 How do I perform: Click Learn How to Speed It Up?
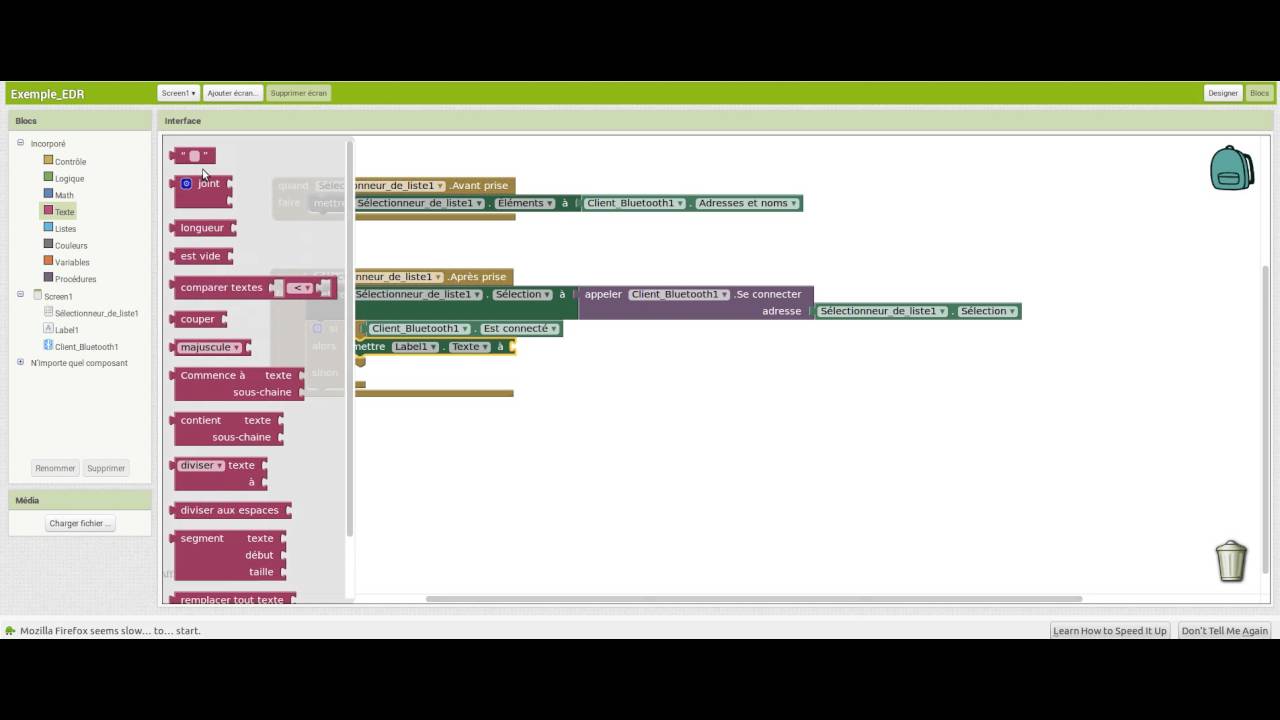[x=1110, y=631]
